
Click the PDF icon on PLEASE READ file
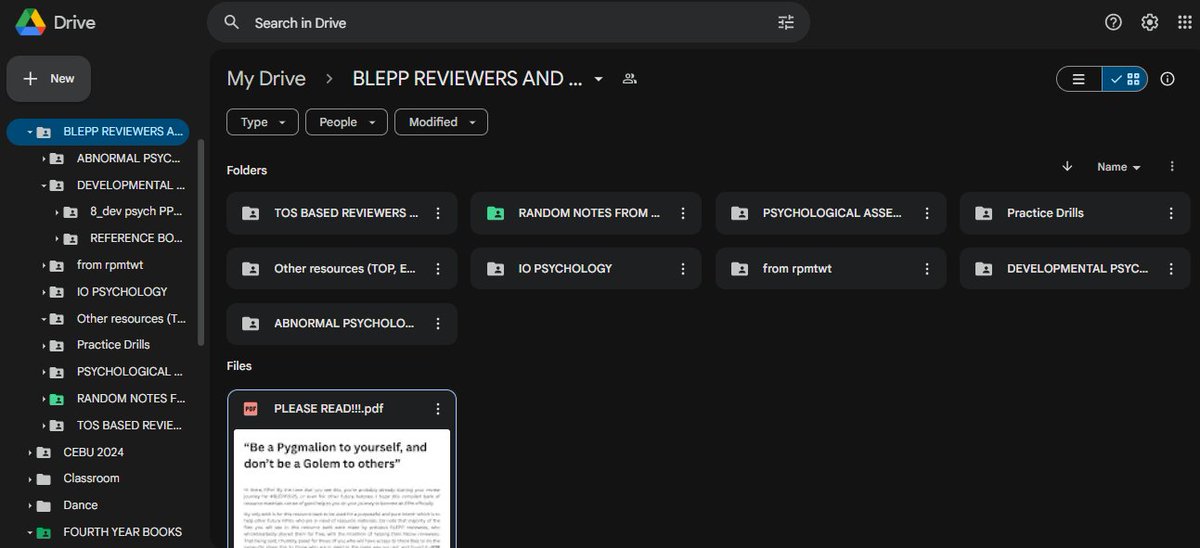tap(251, 409)
